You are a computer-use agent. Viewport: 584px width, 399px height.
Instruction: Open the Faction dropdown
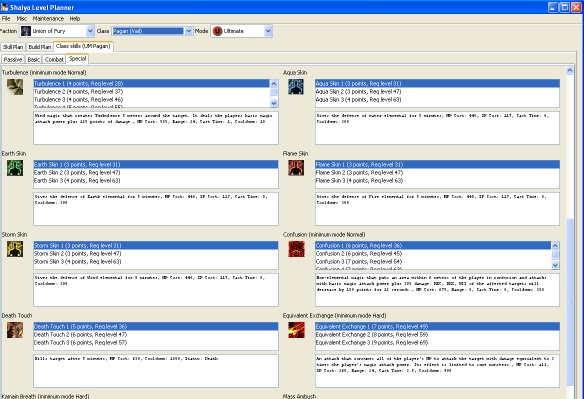click(x=90, y=31)
